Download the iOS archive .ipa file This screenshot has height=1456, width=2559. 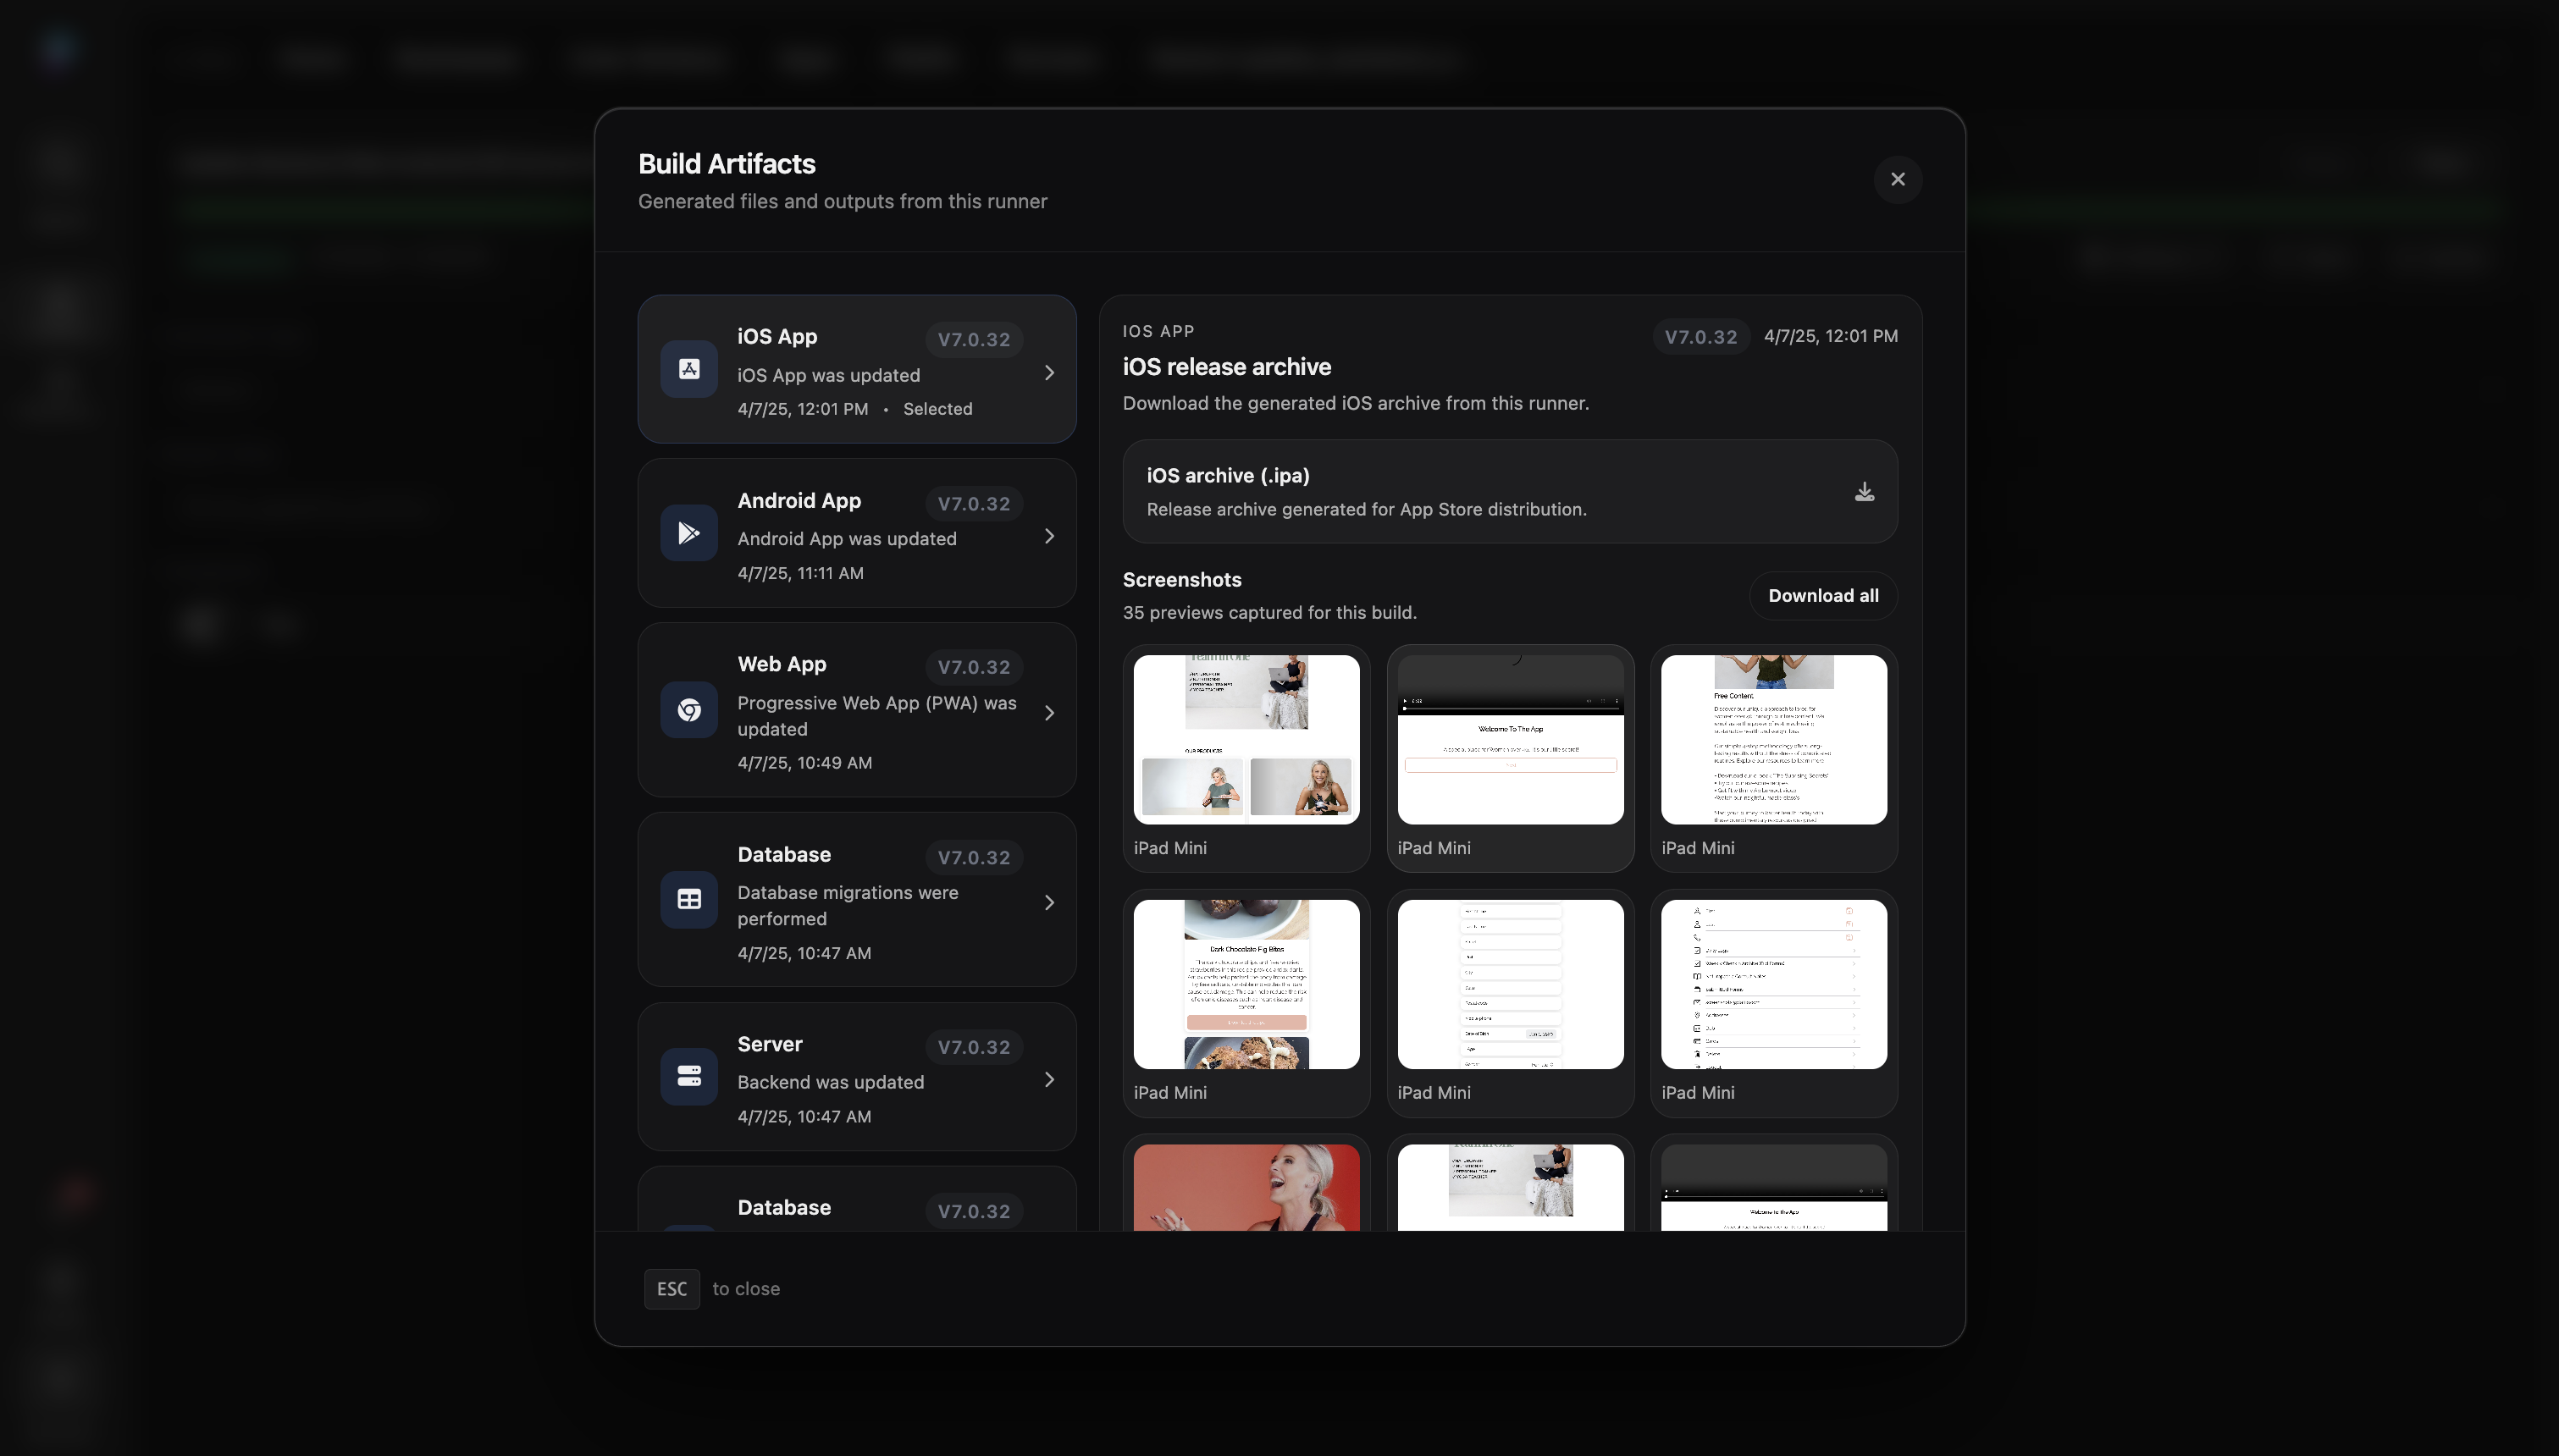pyautogui.click(x=1864, y=492)
